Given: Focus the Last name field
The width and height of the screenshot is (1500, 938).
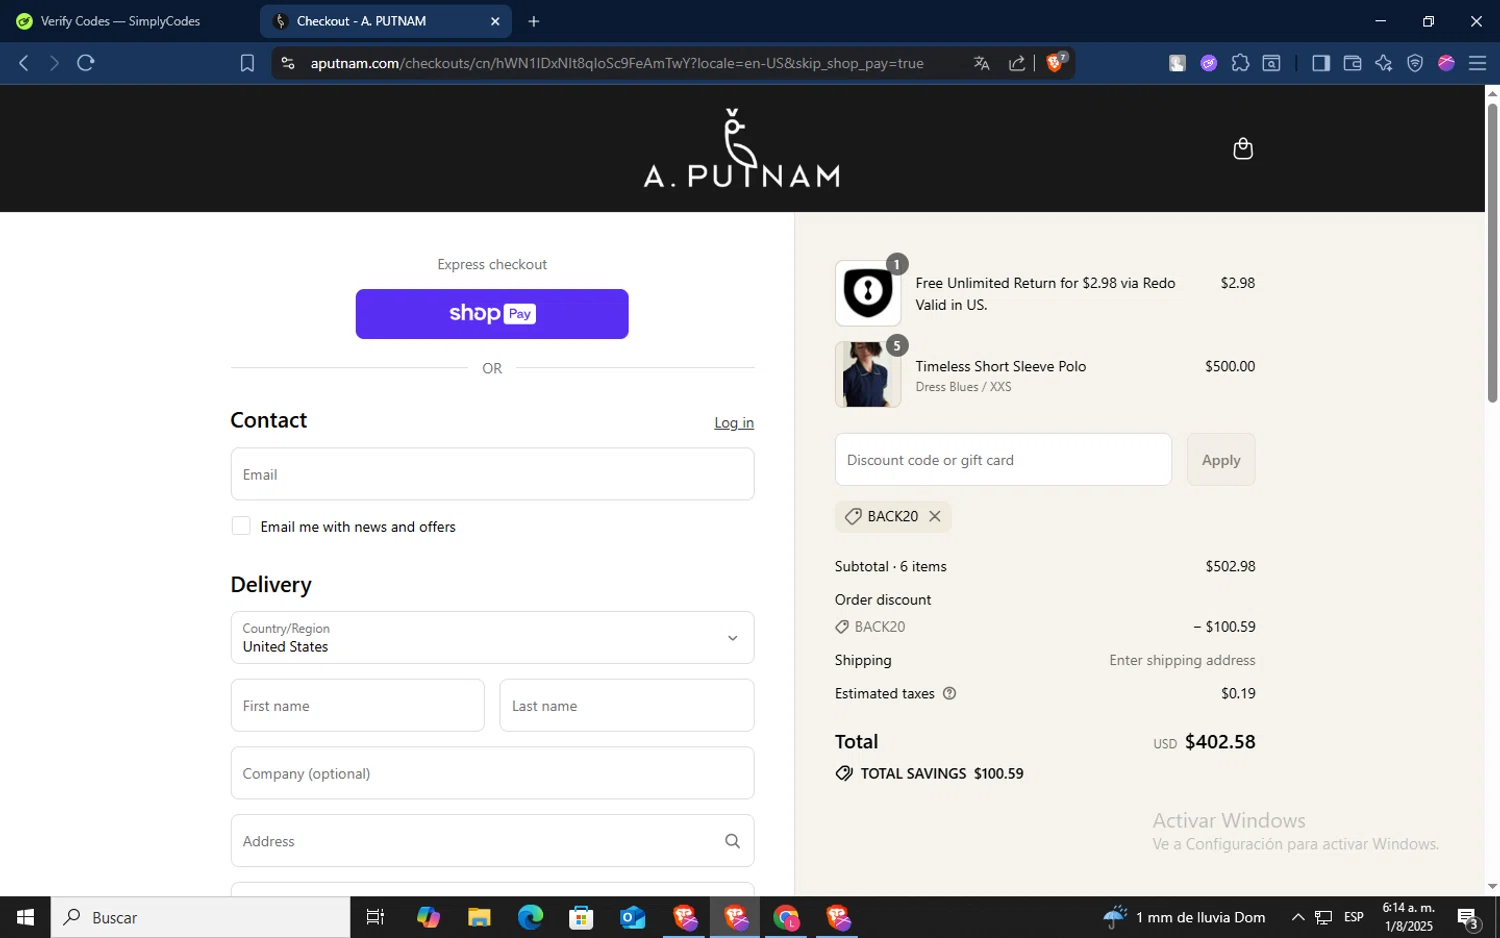Looking at the screenshot, I should pyautogui.click(x=627, y=705).
